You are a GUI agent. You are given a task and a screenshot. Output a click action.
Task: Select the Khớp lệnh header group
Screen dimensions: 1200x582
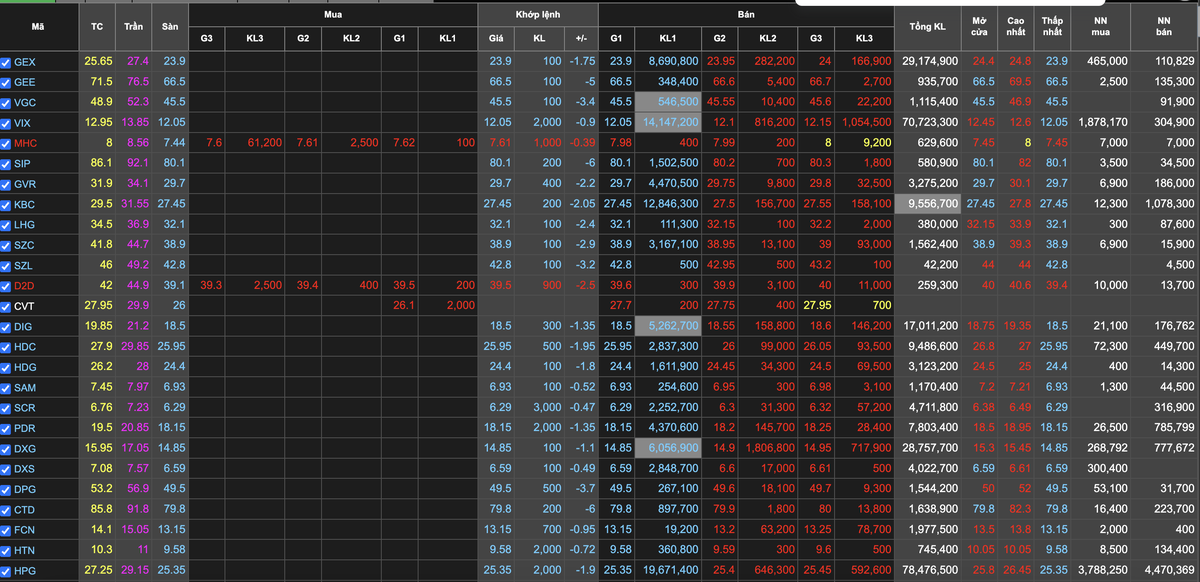click(538, 15)
